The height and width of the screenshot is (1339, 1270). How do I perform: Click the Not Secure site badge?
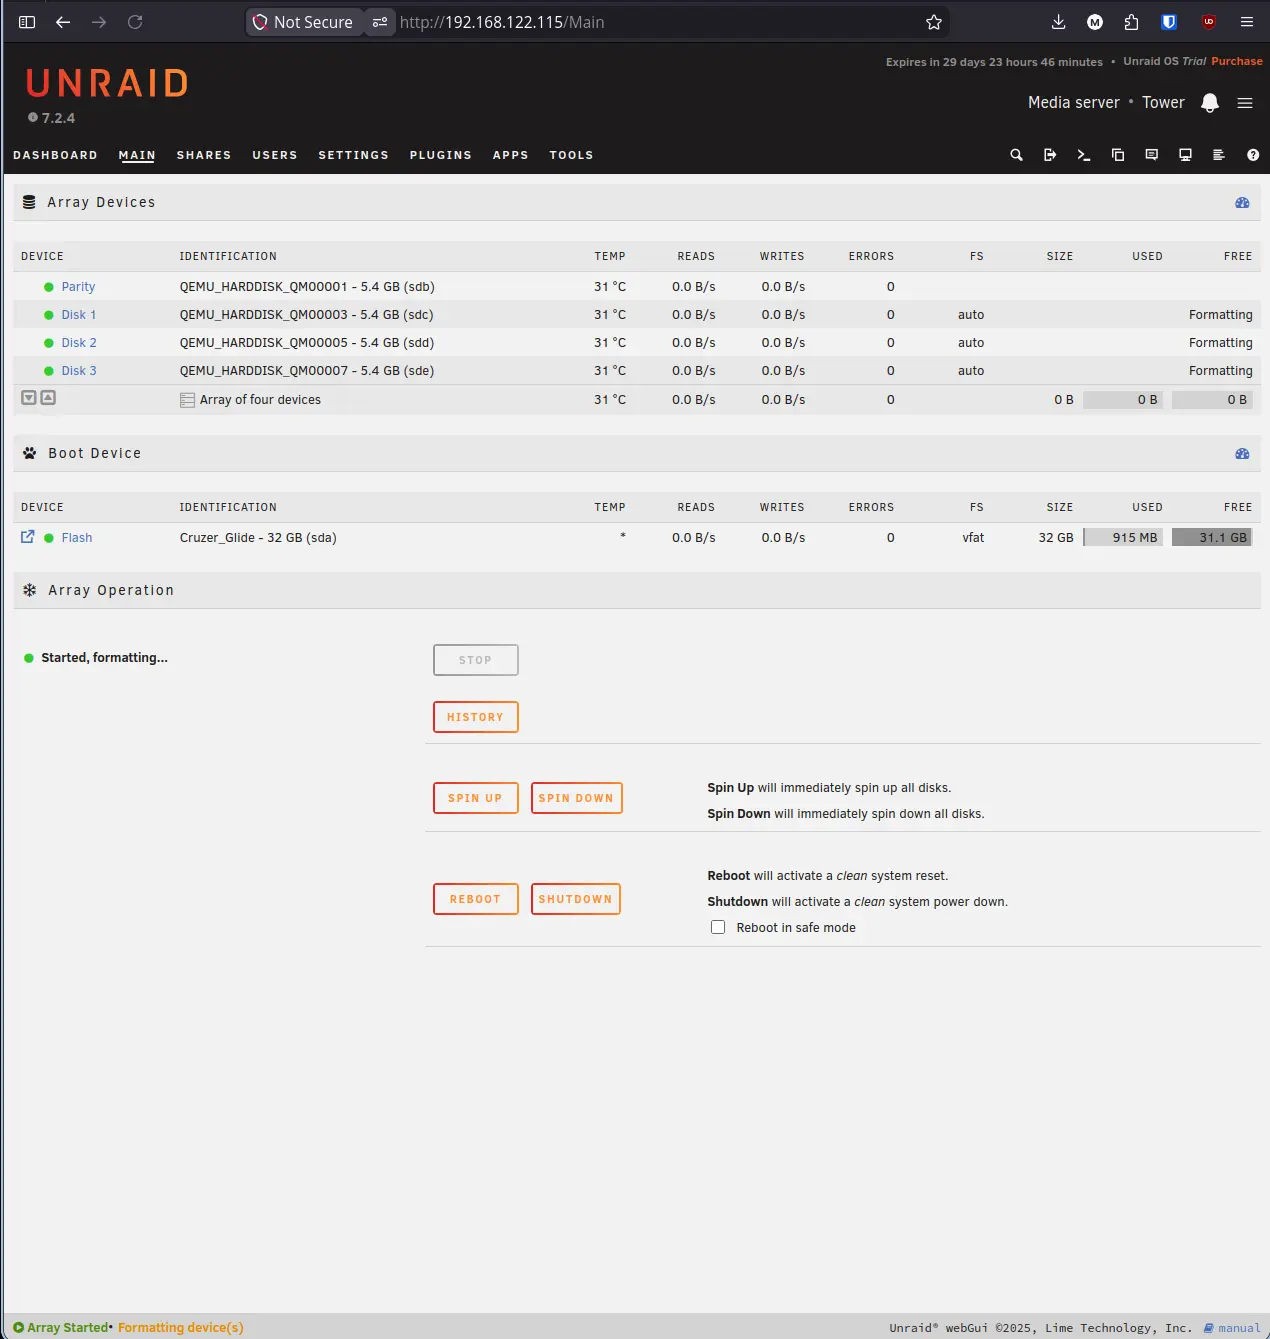[303, 22]
